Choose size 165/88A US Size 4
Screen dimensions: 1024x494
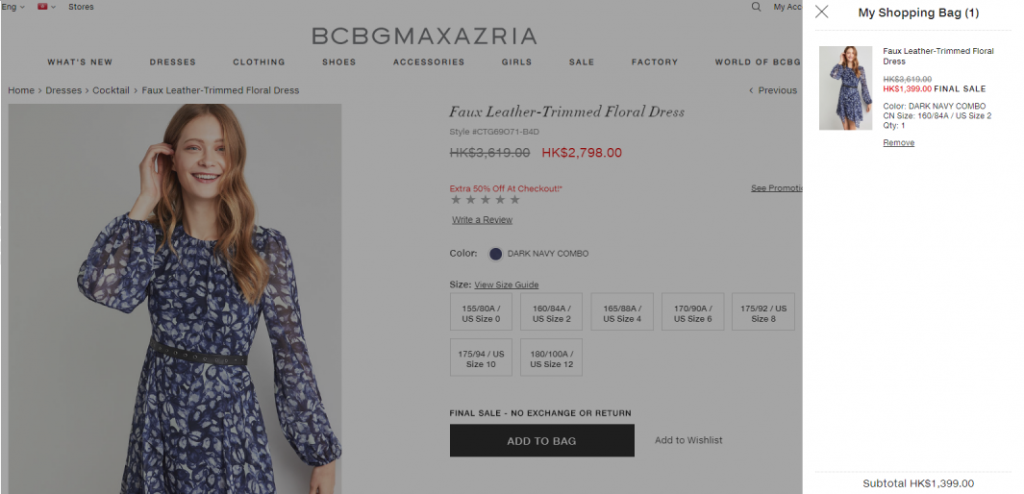click(622, 312)
